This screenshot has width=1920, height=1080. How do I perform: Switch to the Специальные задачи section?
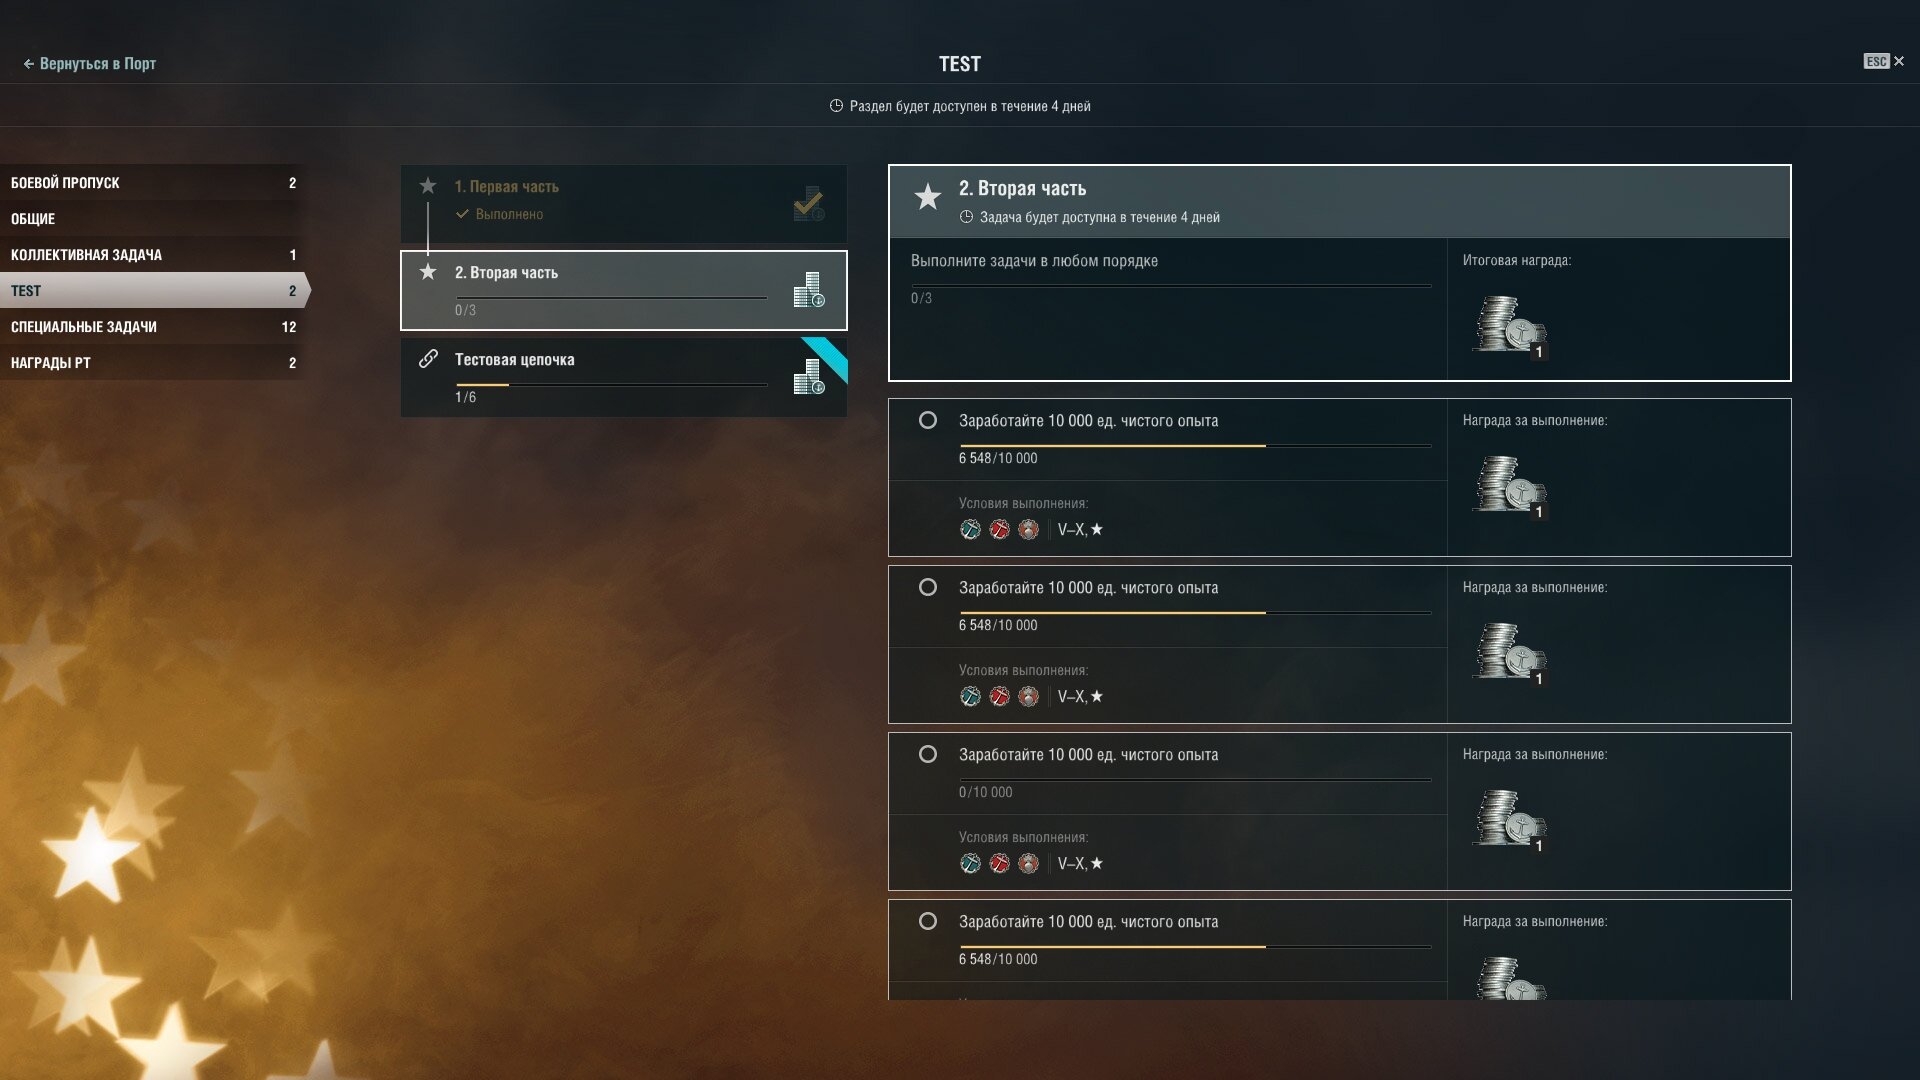point(152,327)
